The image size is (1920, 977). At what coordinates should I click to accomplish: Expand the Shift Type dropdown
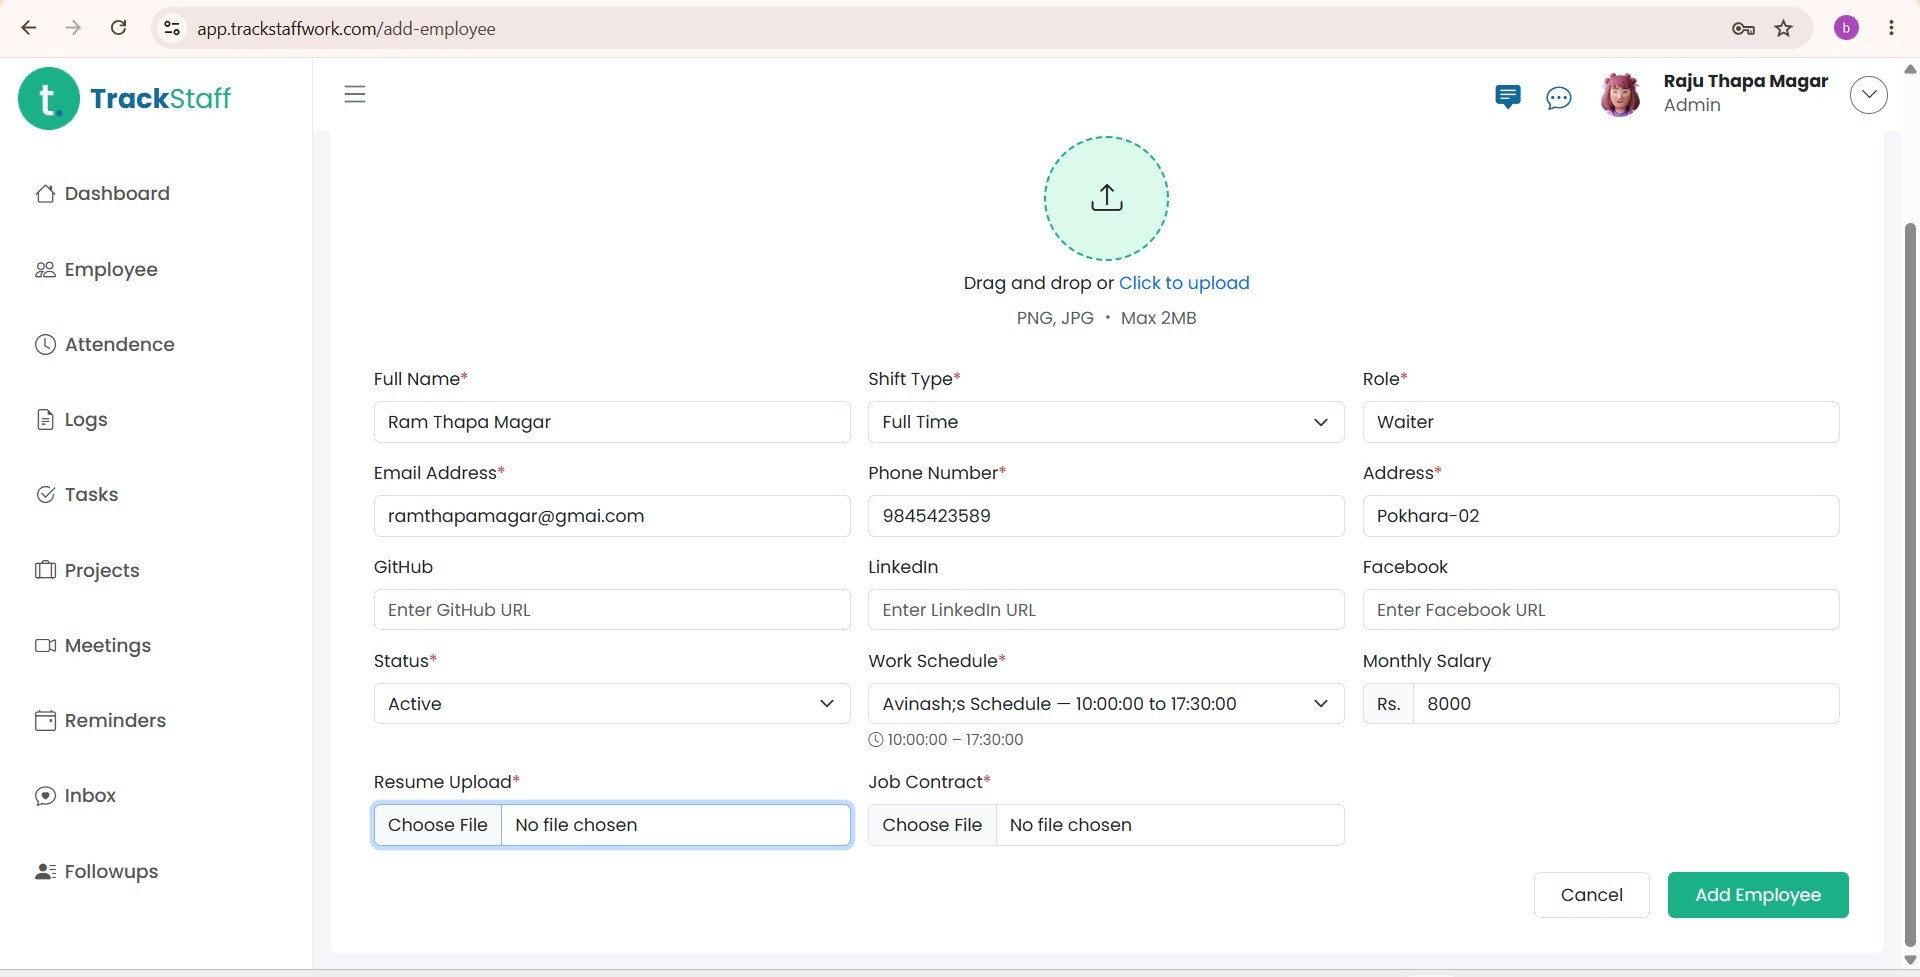click(x=1106, y=422)
